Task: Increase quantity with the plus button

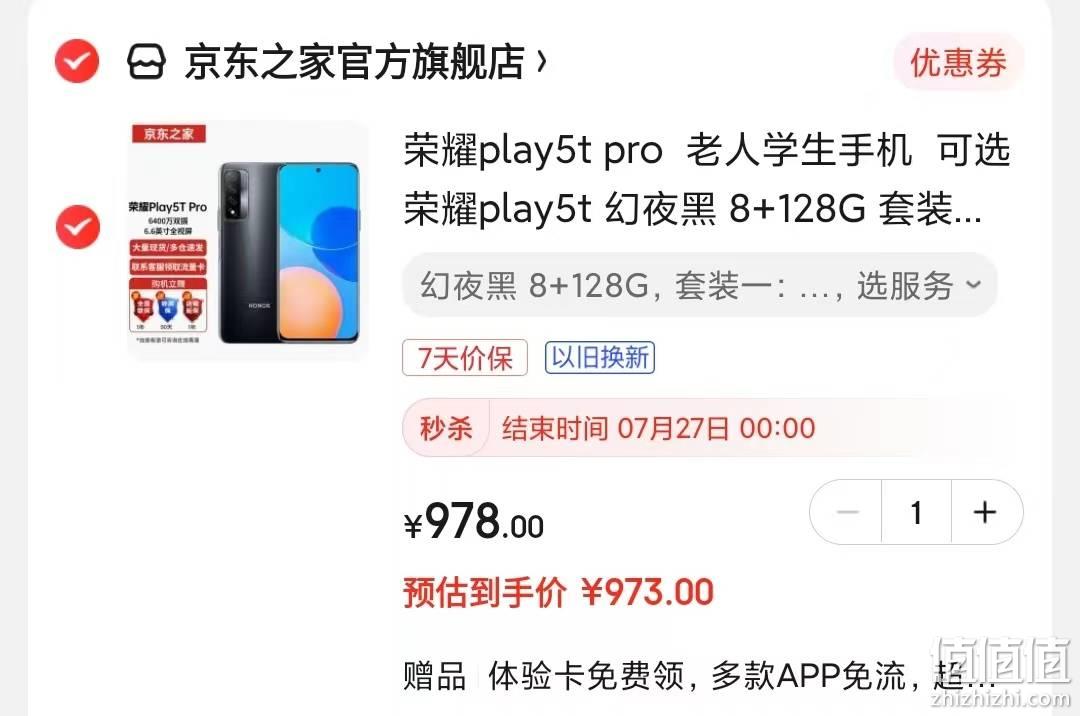Action: [x=986, y=512]
